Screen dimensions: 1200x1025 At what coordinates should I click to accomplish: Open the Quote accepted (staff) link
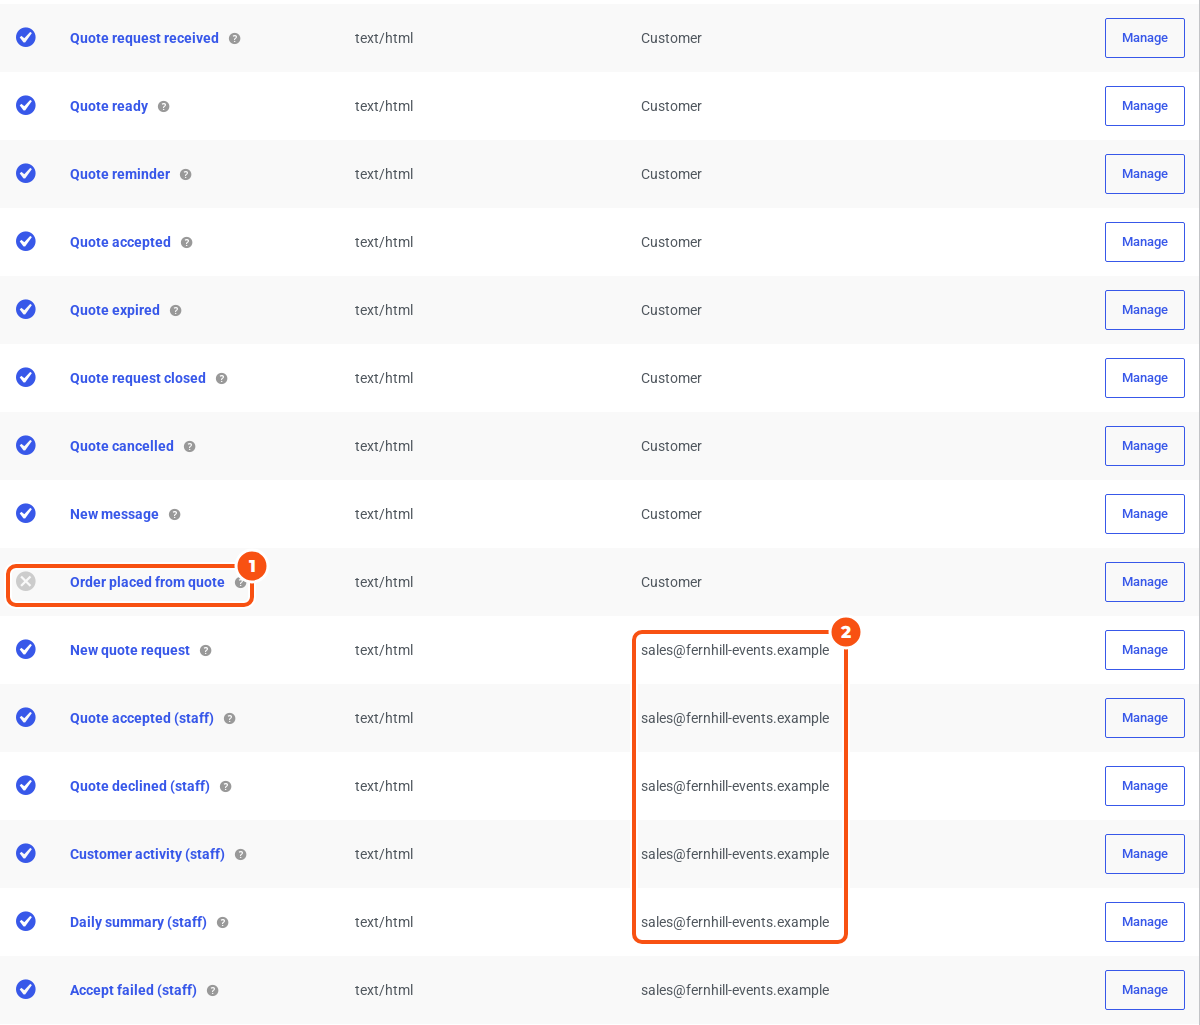pyautogui.click(x=142, y=718)
